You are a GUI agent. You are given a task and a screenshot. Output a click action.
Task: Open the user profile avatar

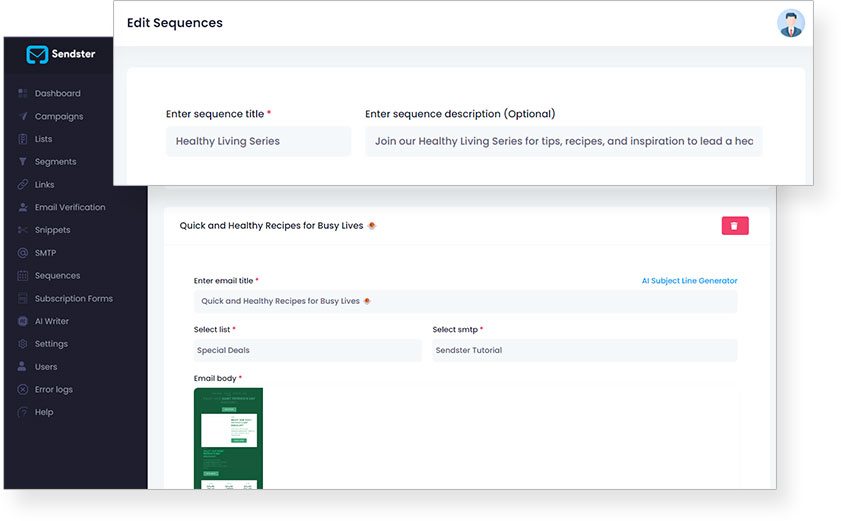pos(791,24)
